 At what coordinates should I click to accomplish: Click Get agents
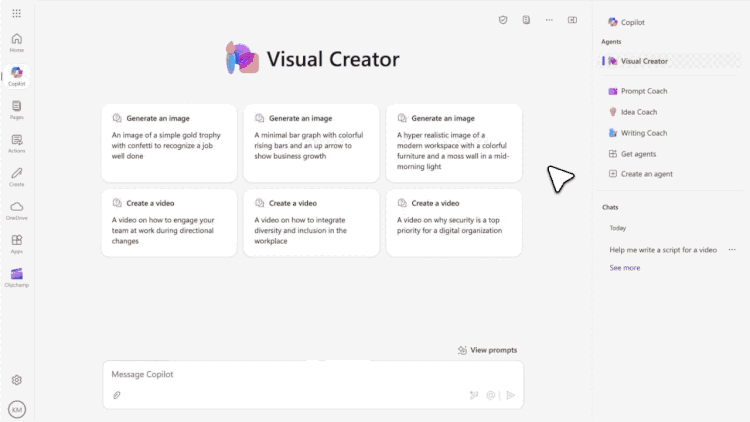click(632, 154)
